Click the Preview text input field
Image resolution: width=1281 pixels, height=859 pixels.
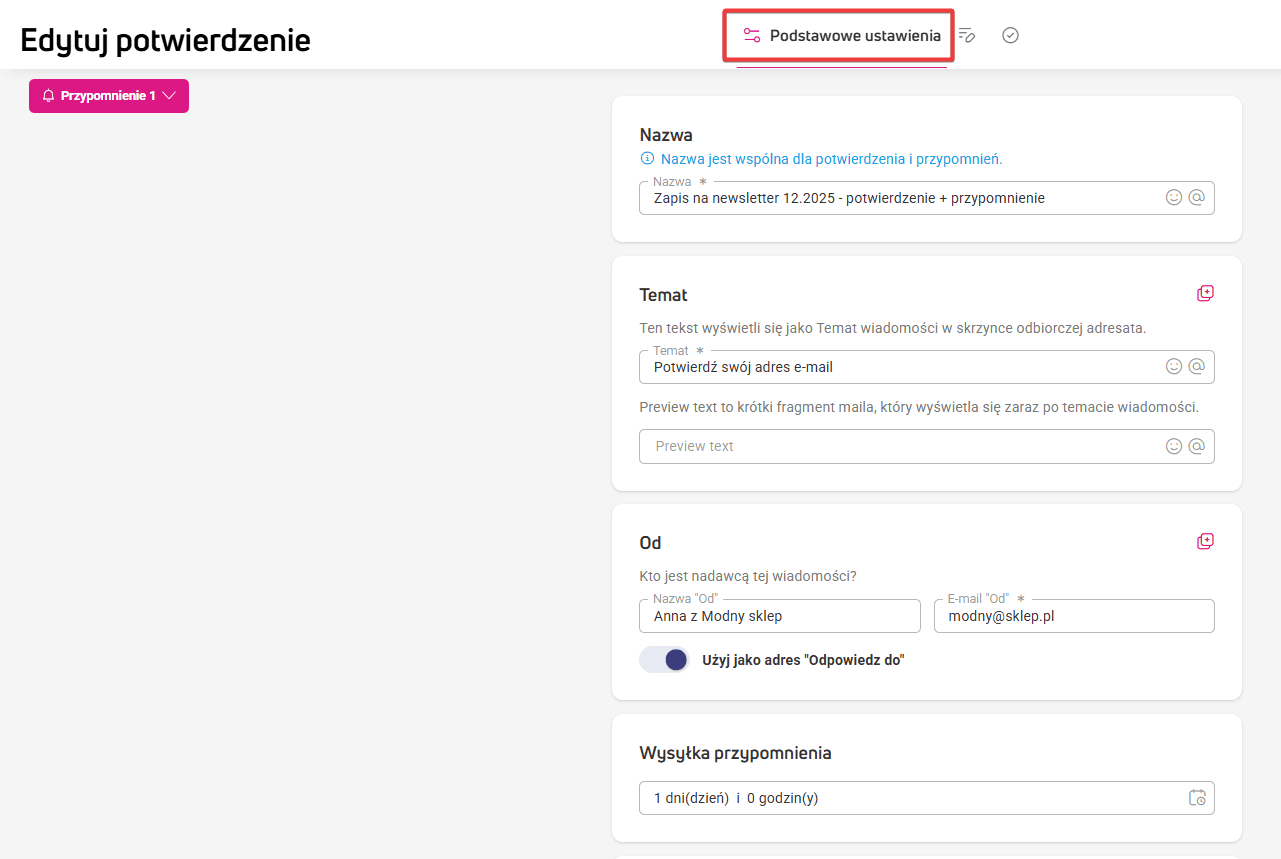coord(900,446)
